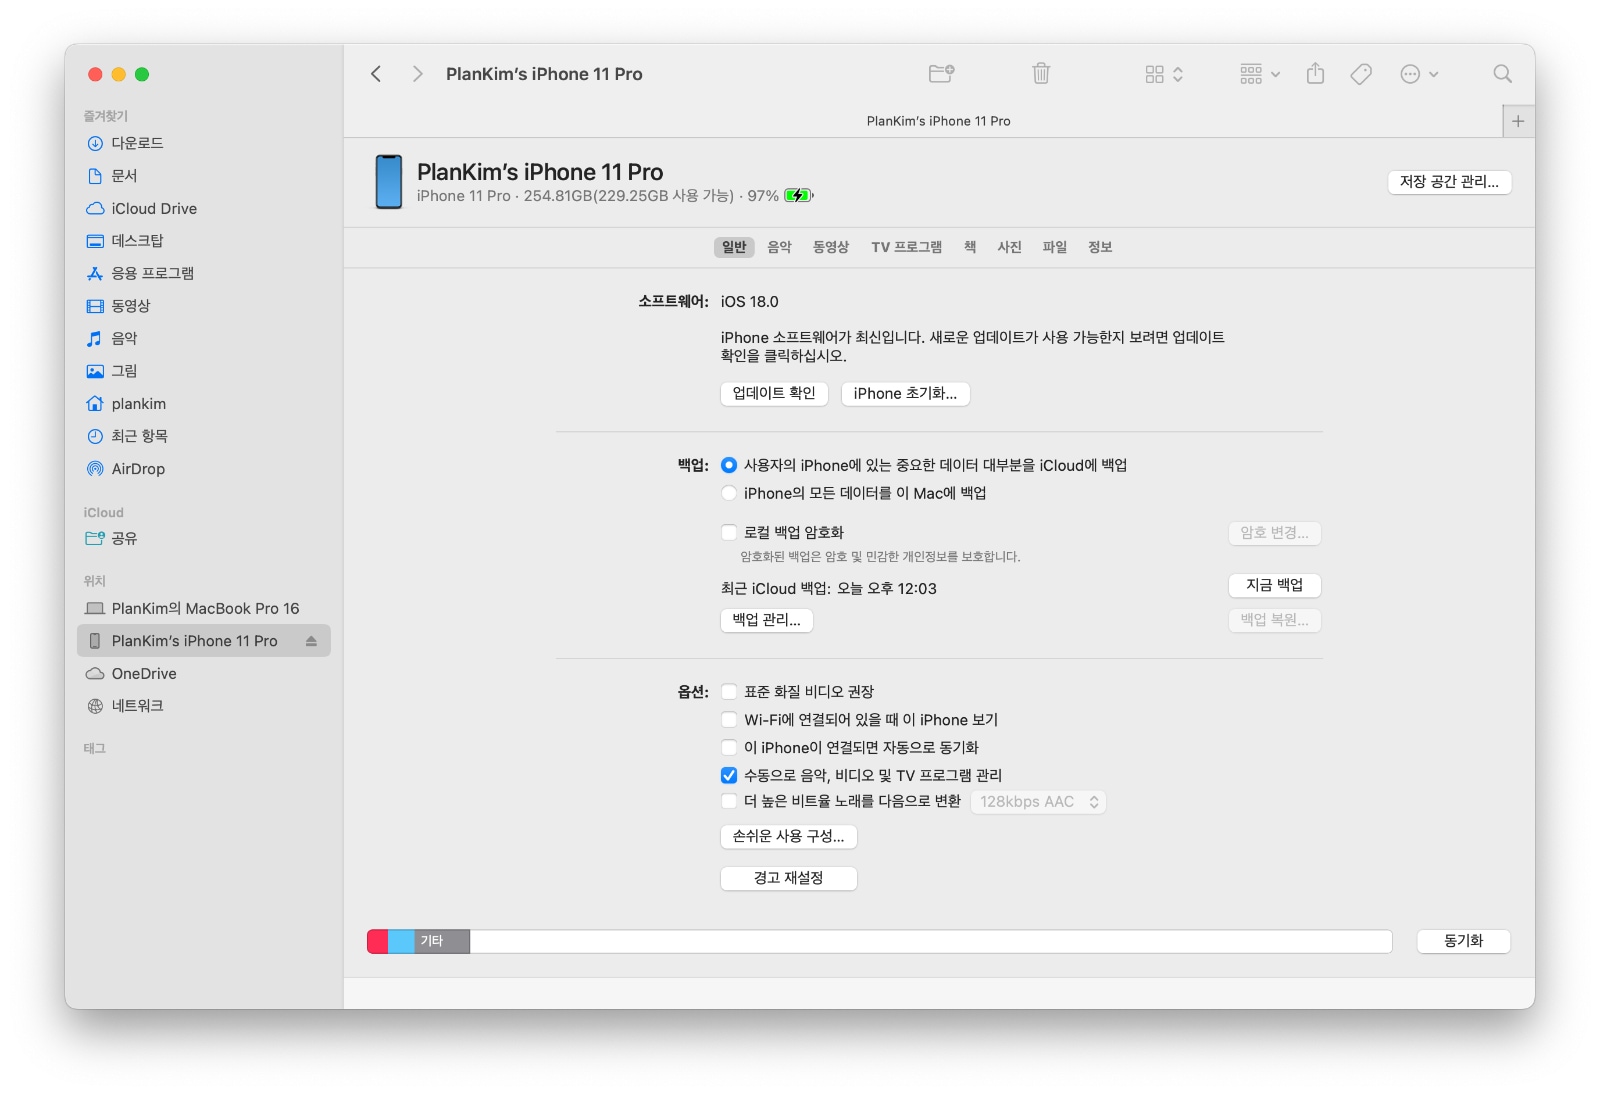
Task: Click the iPhone device icon in header
Action: tap(389, 182)
